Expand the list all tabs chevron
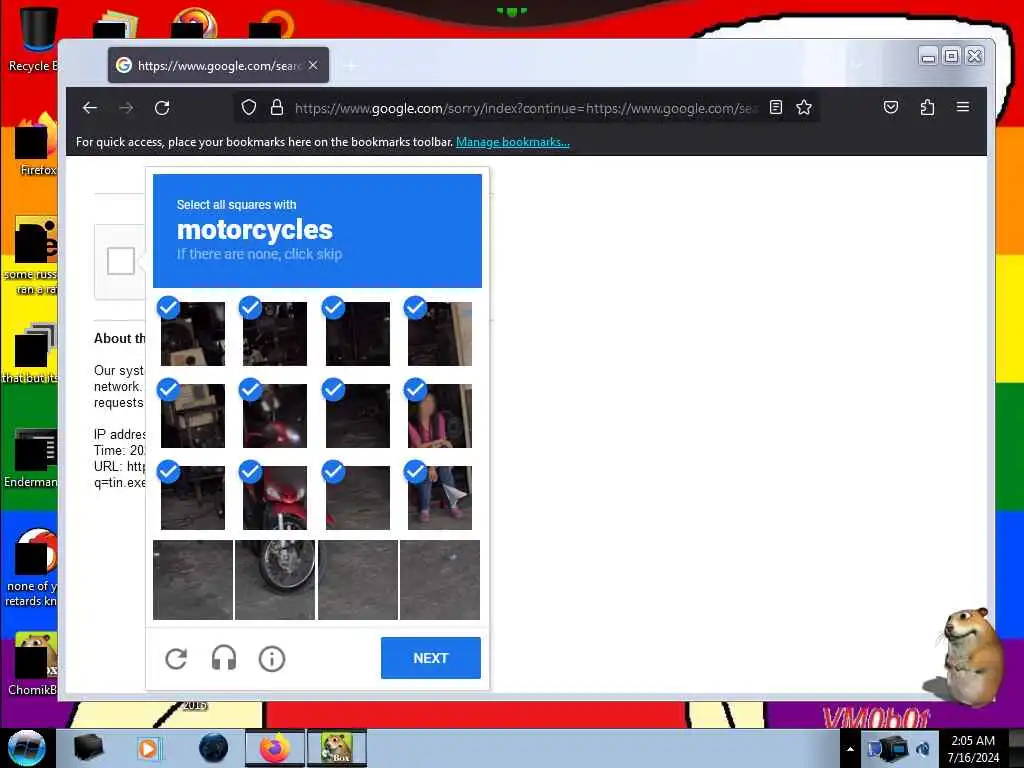1024x768 pixels. 857,64
